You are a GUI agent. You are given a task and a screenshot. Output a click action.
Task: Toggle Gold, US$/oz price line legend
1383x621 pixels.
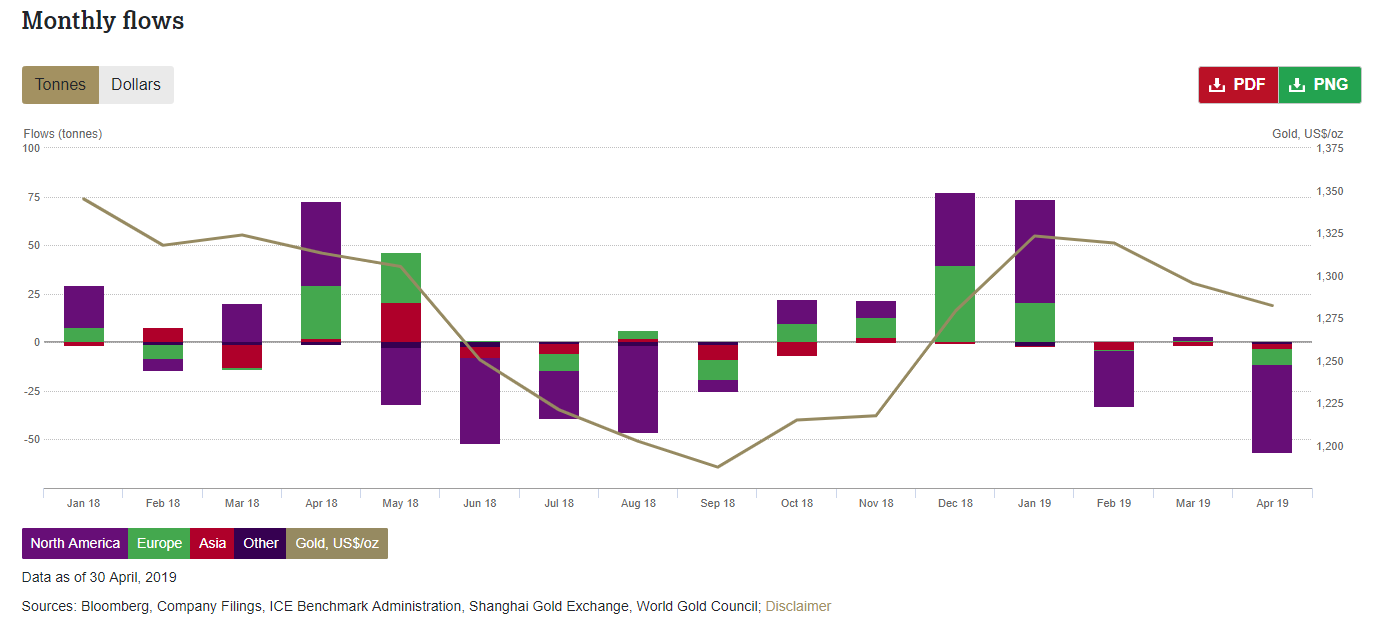[336, 543]
